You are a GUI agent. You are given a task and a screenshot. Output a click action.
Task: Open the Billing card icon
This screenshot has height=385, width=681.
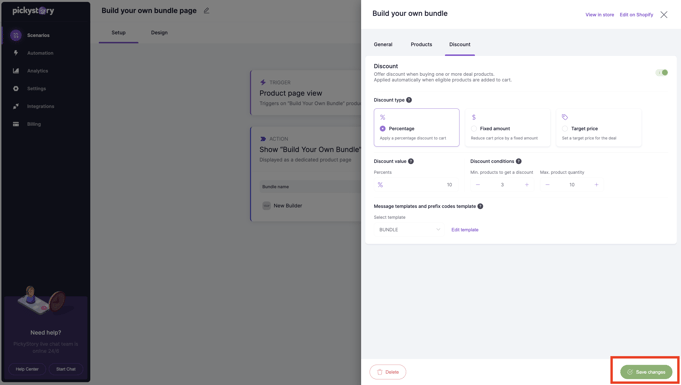pyautogui.click(x=16, y=124)
